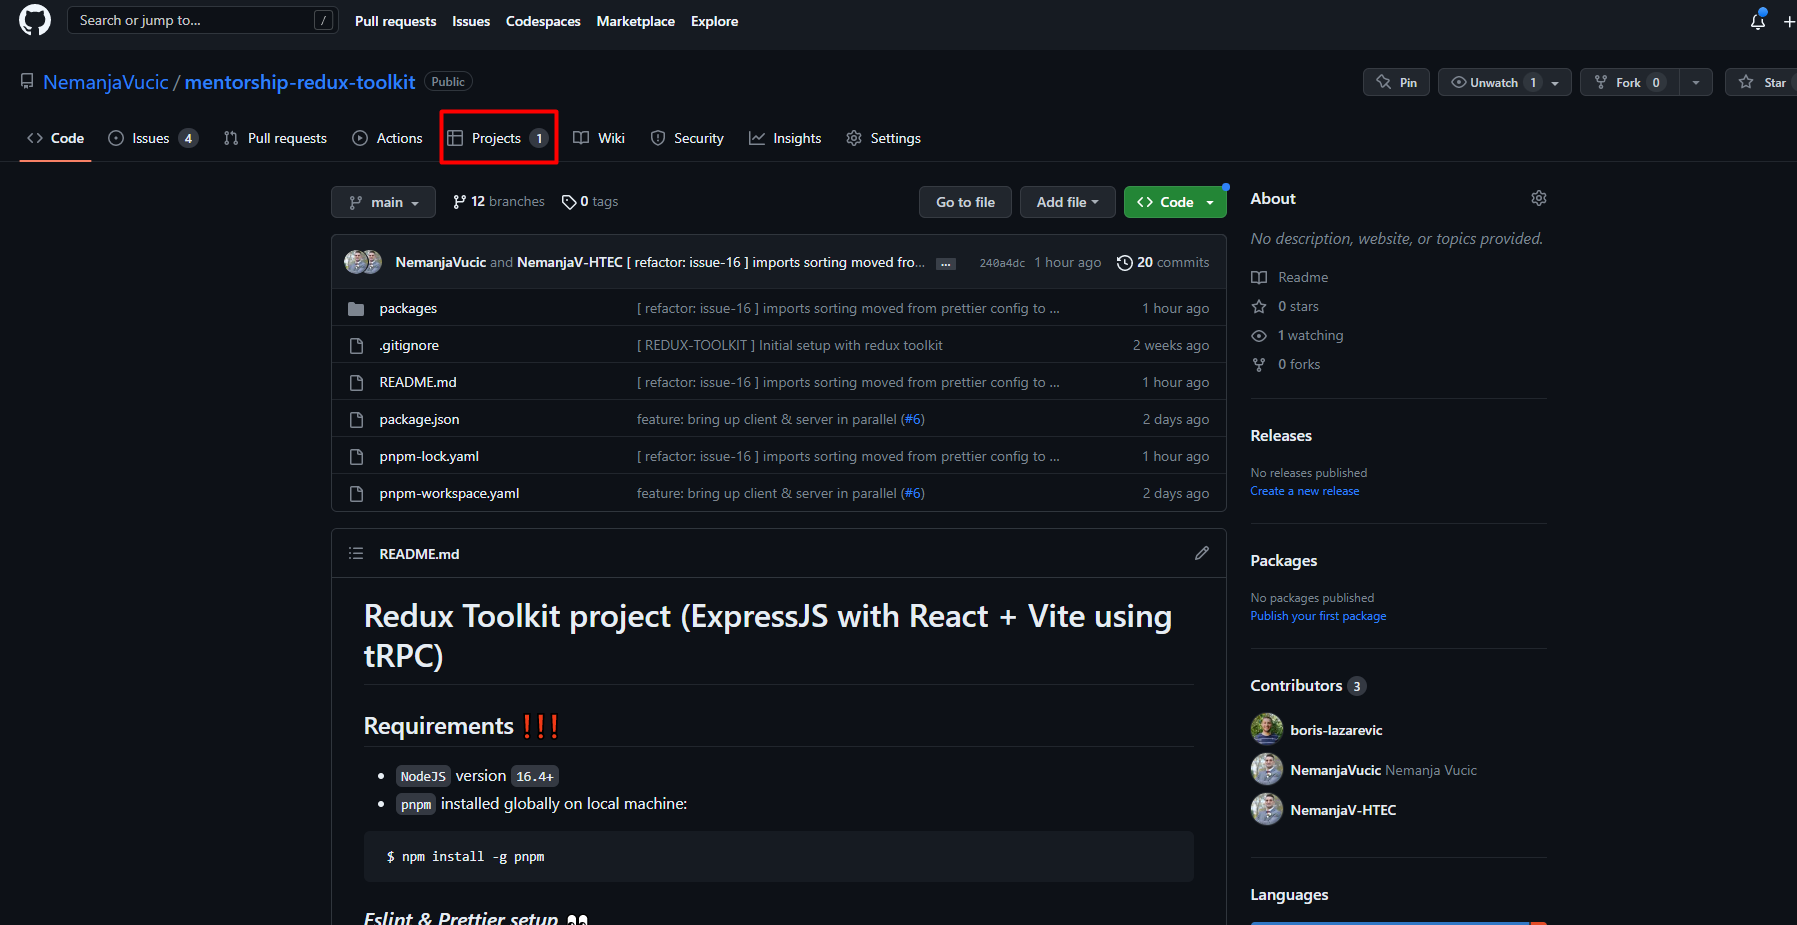Open the NemanjaV-HTEC contributor avatar
This screenshot has height=925, width=1797.
tap(1267, 810)
